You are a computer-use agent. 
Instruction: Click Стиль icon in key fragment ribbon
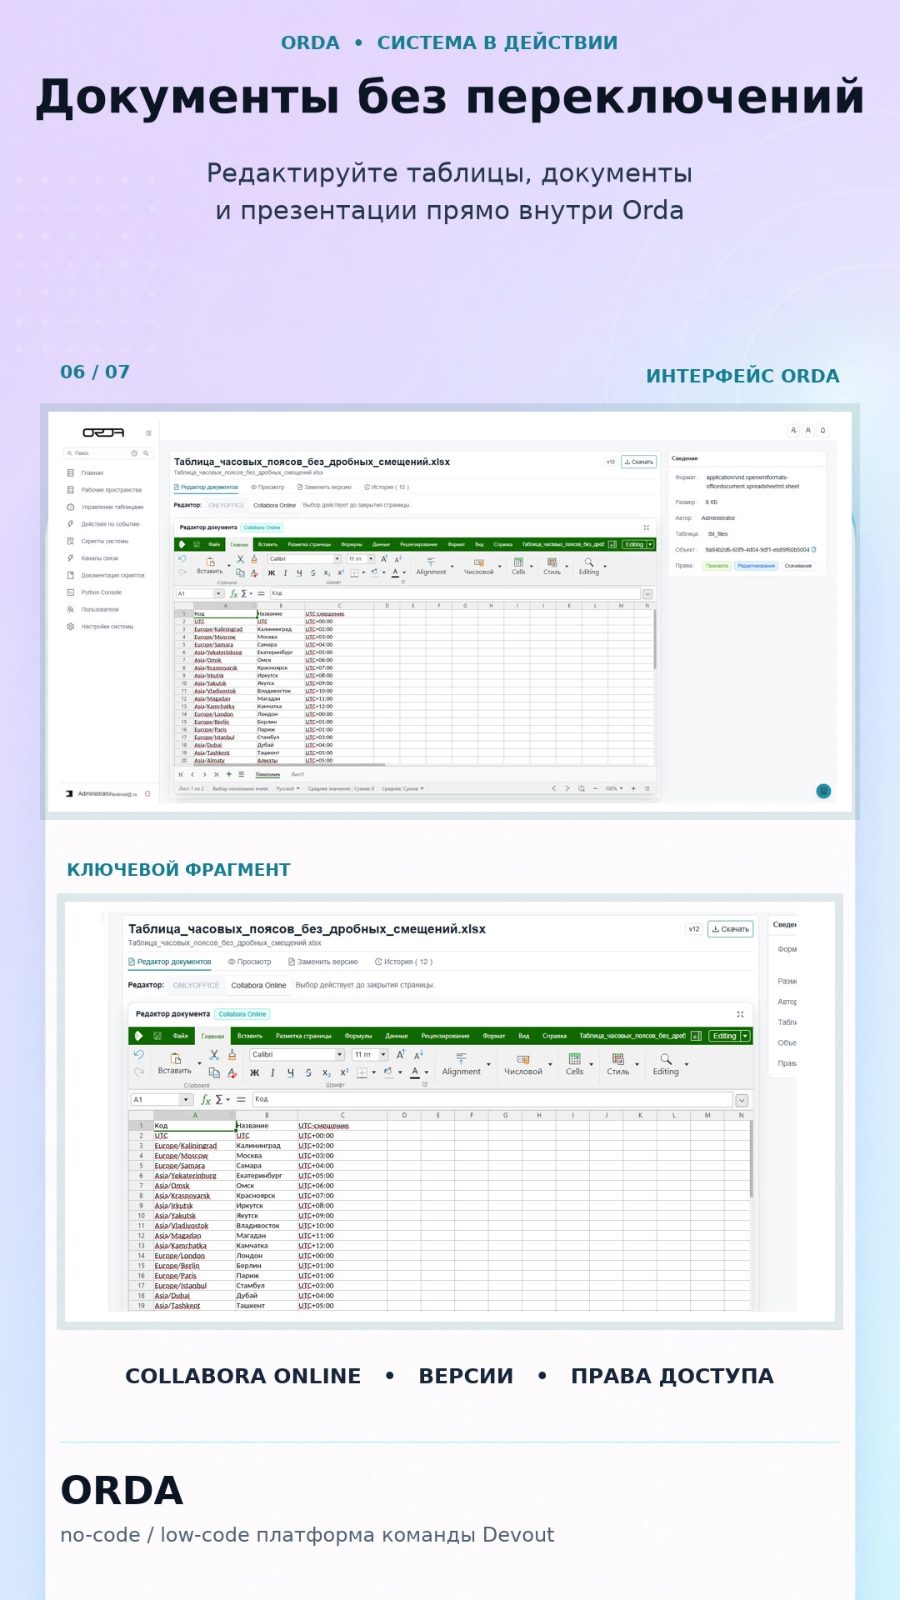(x=618, y=1058)
